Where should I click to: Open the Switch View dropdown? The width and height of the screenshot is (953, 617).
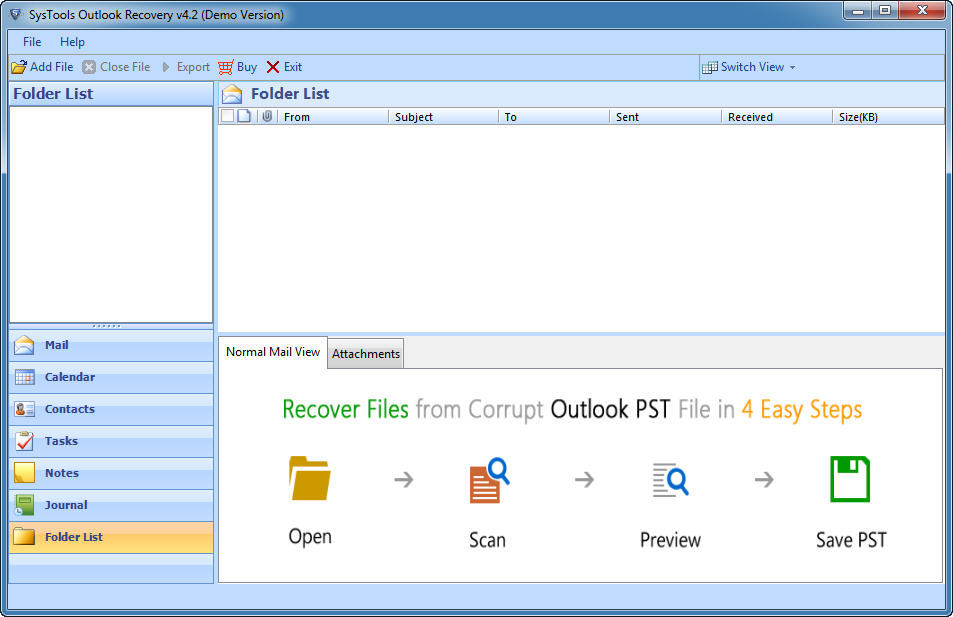(x=749, y=67)
